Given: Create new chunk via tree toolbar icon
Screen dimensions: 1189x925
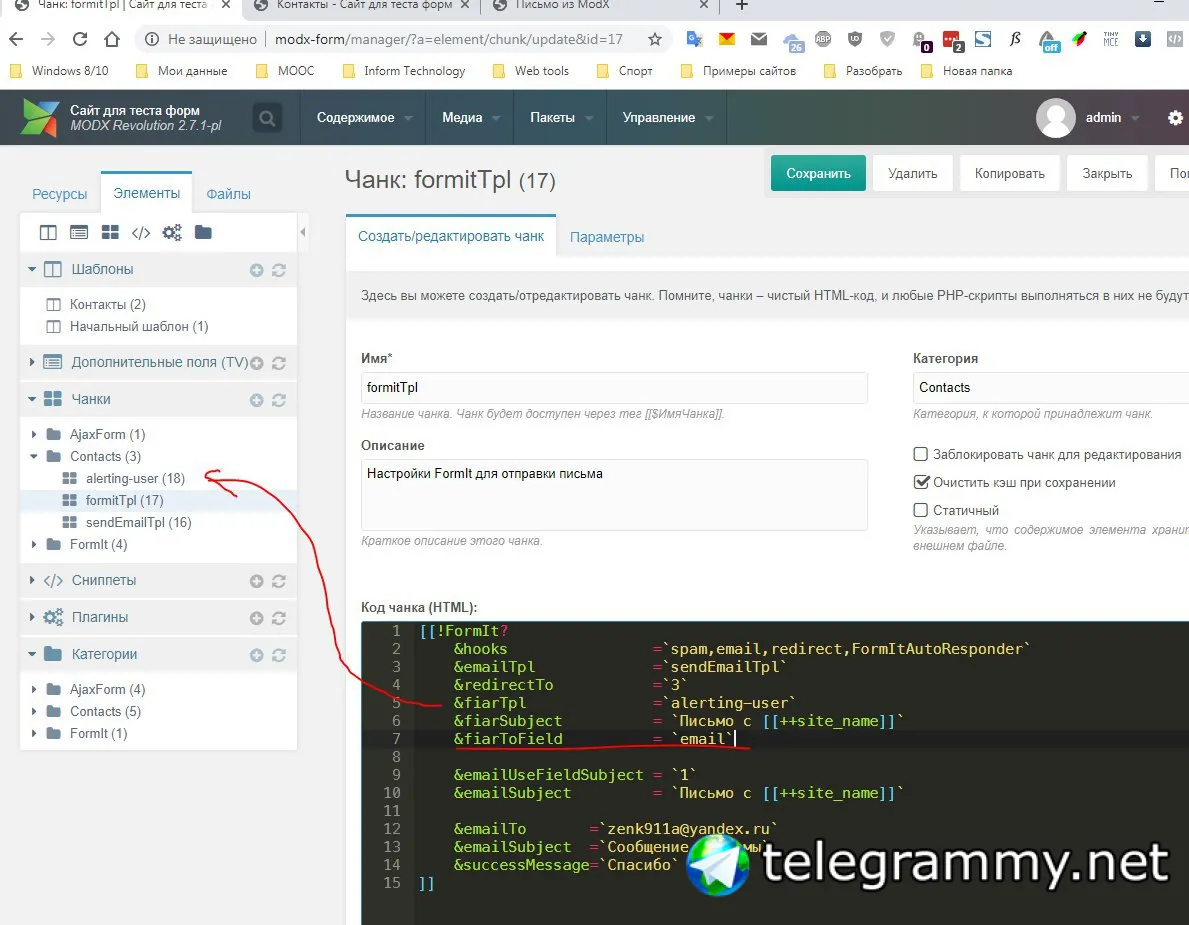Looking at the screenshot, I should point(110,232).
